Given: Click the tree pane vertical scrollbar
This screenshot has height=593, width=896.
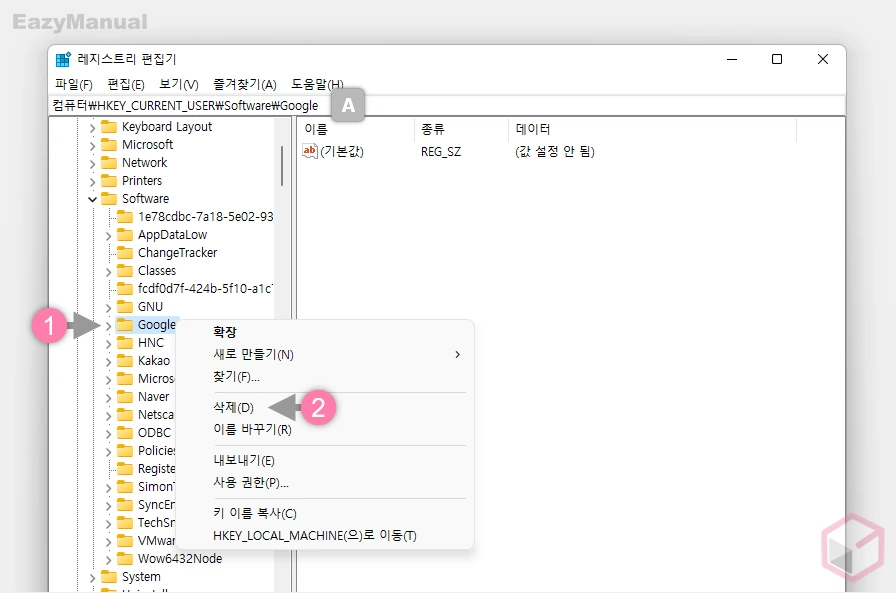Looking at the screenshot, I should (281, 165).
